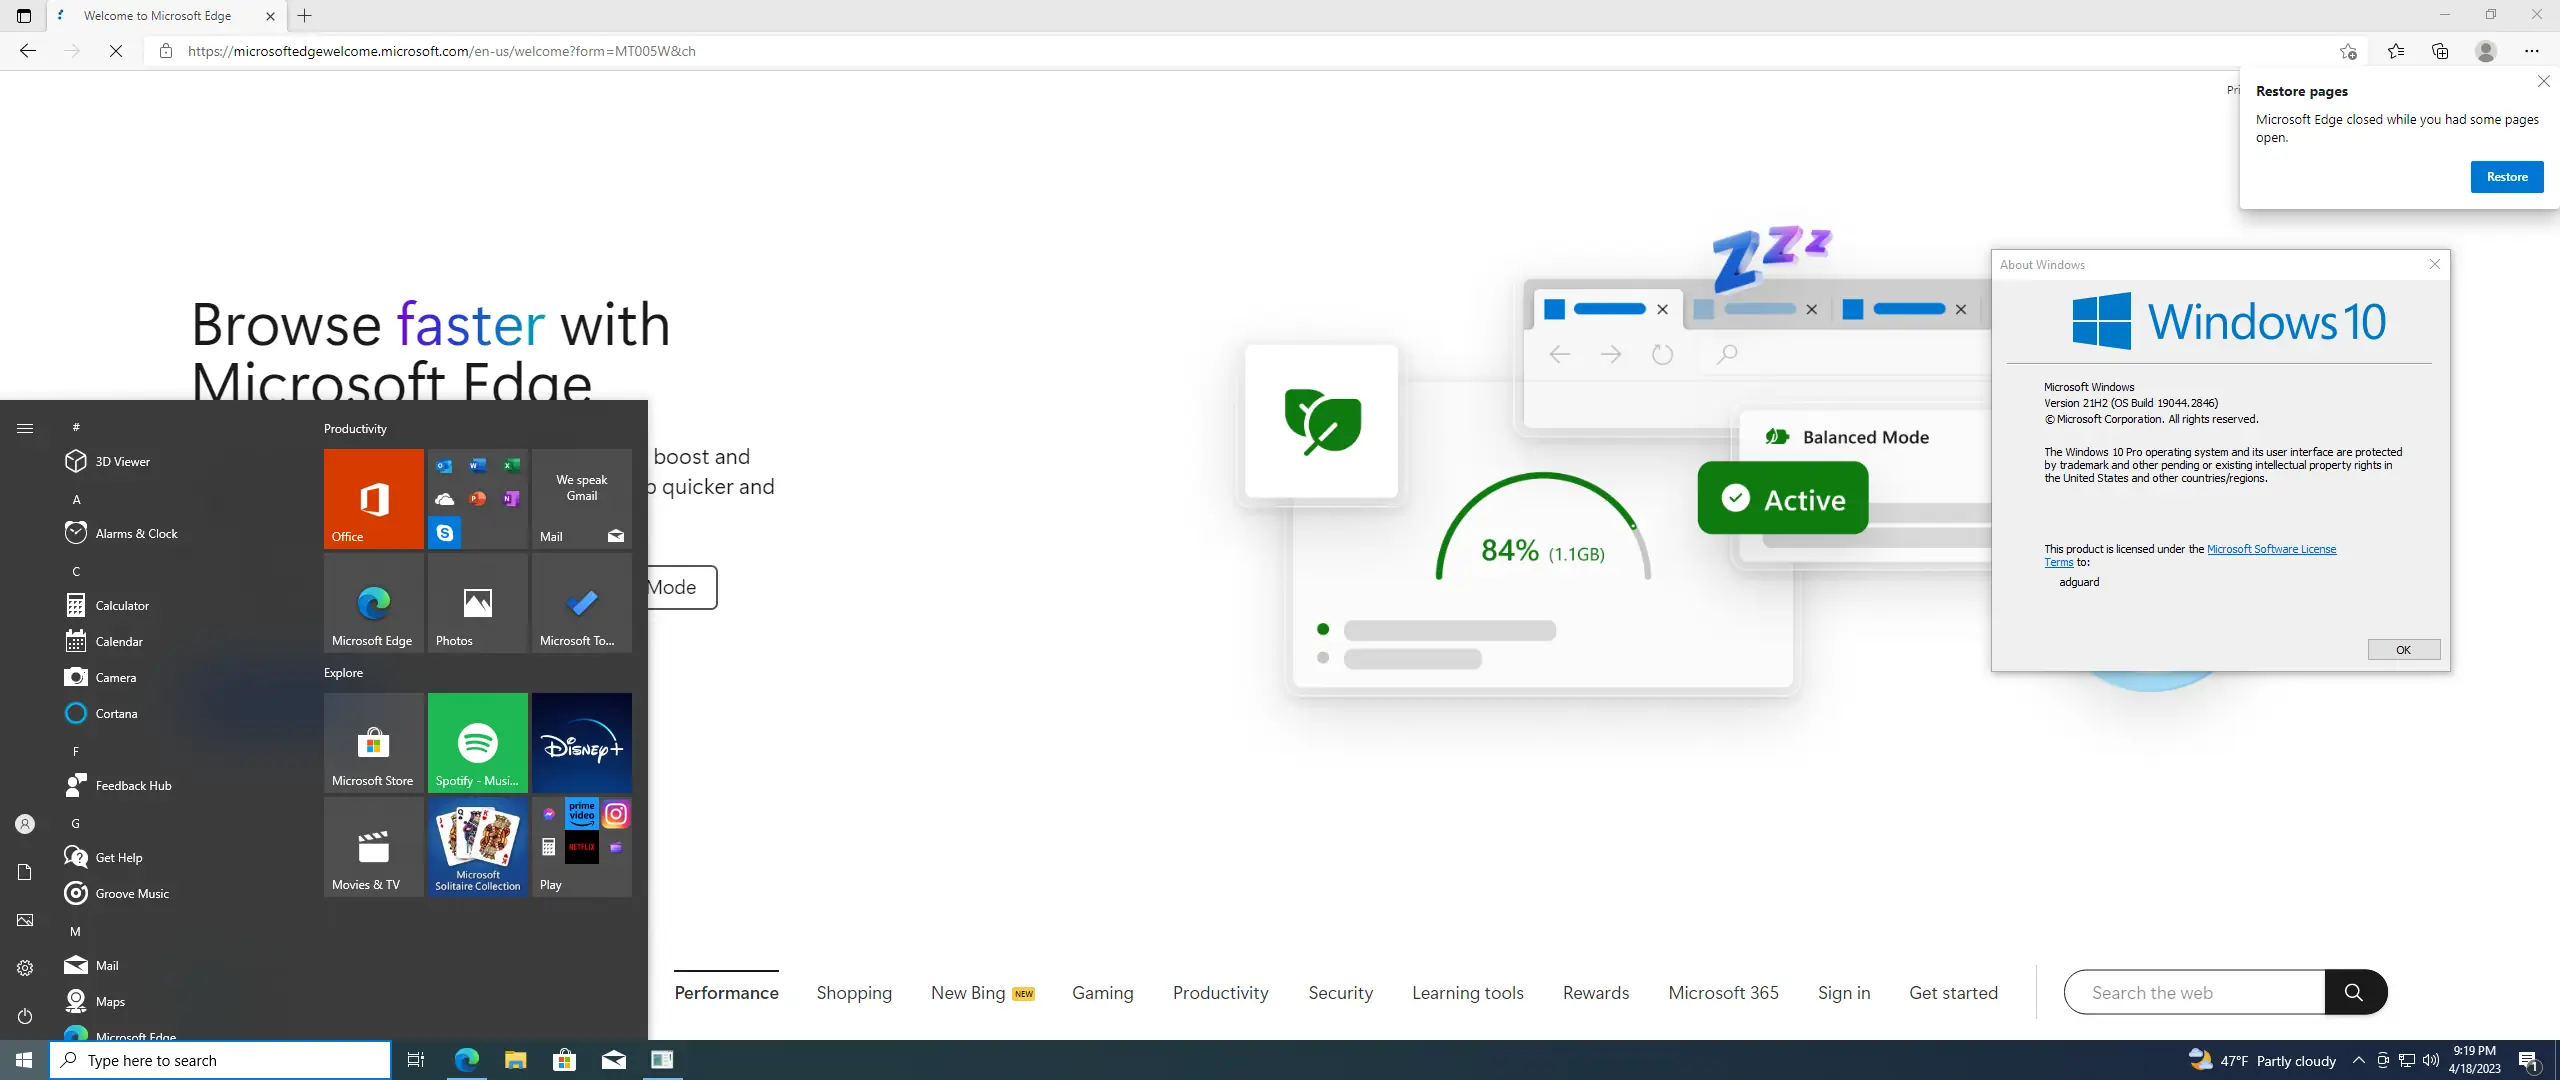Expand the Start menu hamburger button
Screen dimensions: 2560x1080
25,427
